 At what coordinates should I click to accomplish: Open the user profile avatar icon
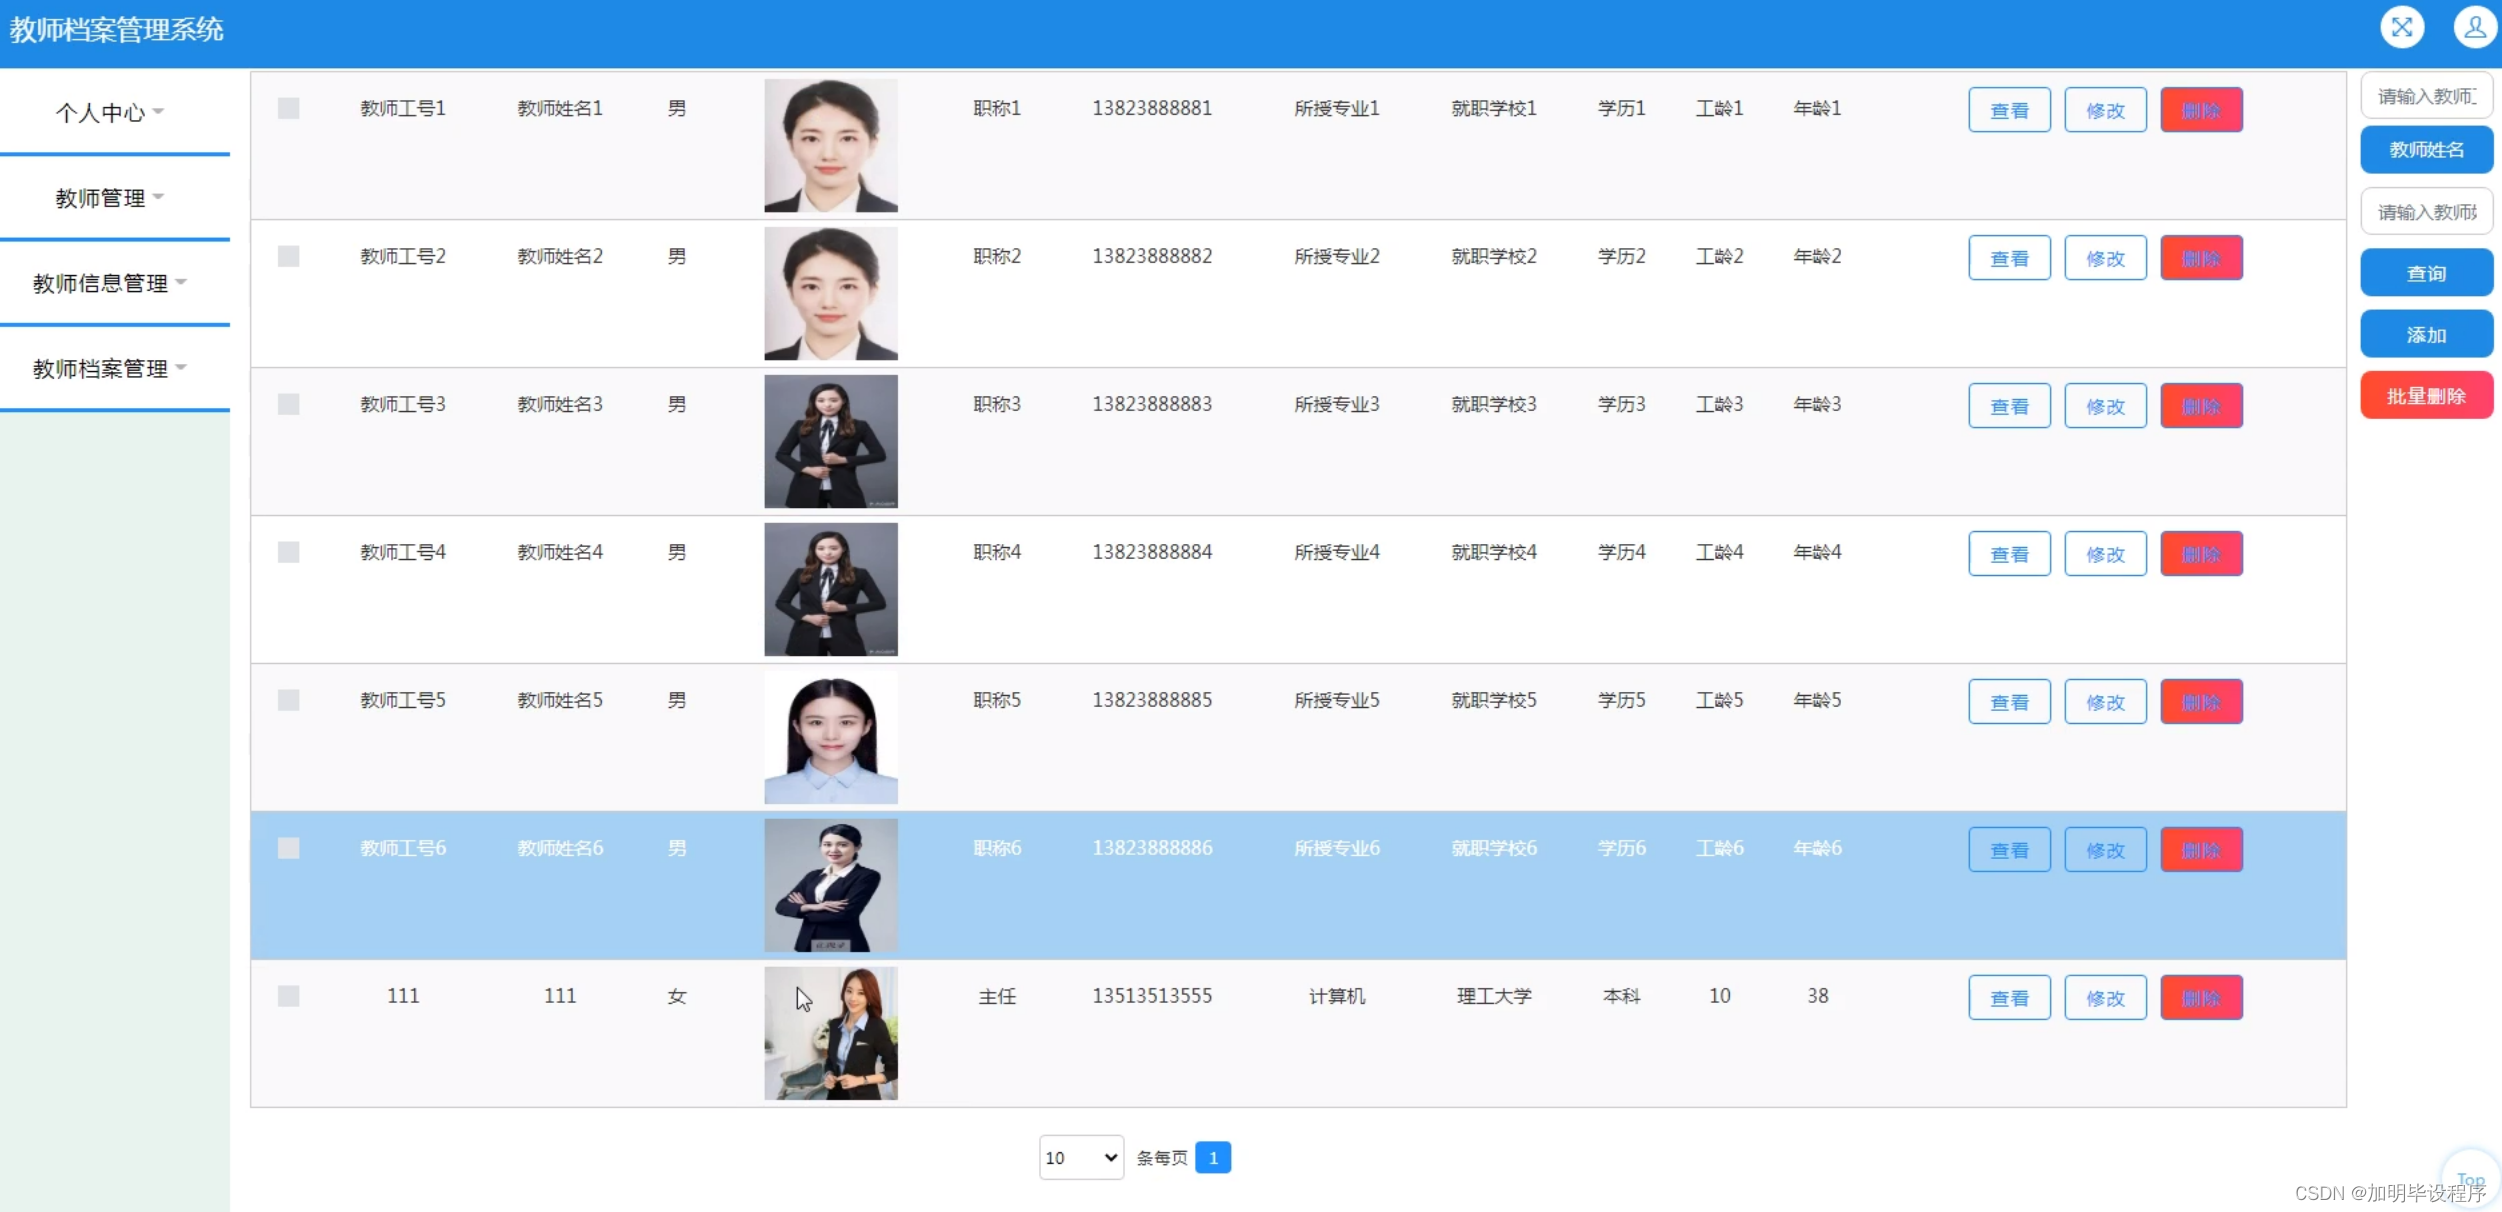tap(2474, 27)
